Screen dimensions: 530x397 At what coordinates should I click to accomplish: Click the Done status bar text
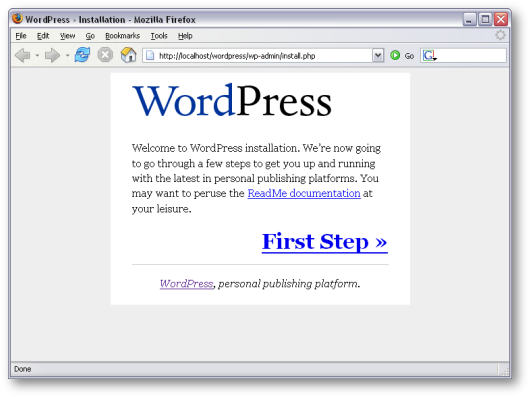[23, 369]
